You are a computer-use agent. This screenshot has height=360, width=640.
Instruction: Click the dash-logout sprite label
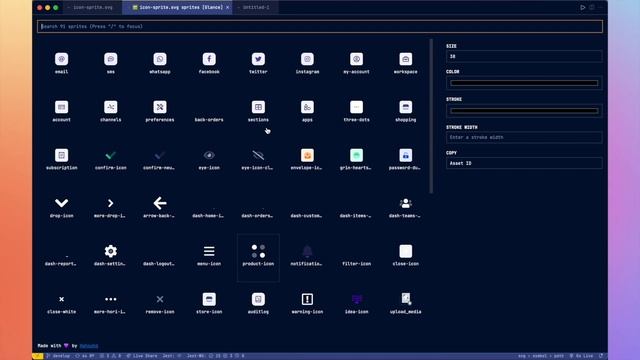pos(159,264)
